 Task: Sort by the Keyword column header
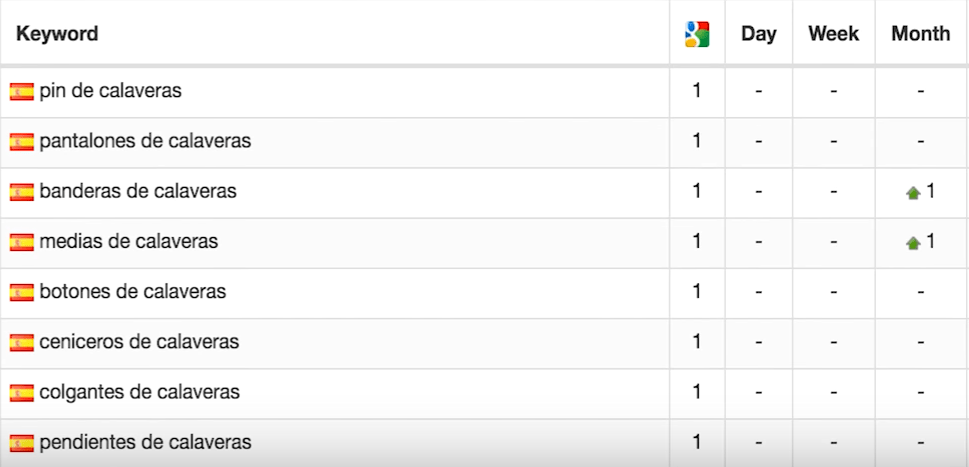point(57,34)
